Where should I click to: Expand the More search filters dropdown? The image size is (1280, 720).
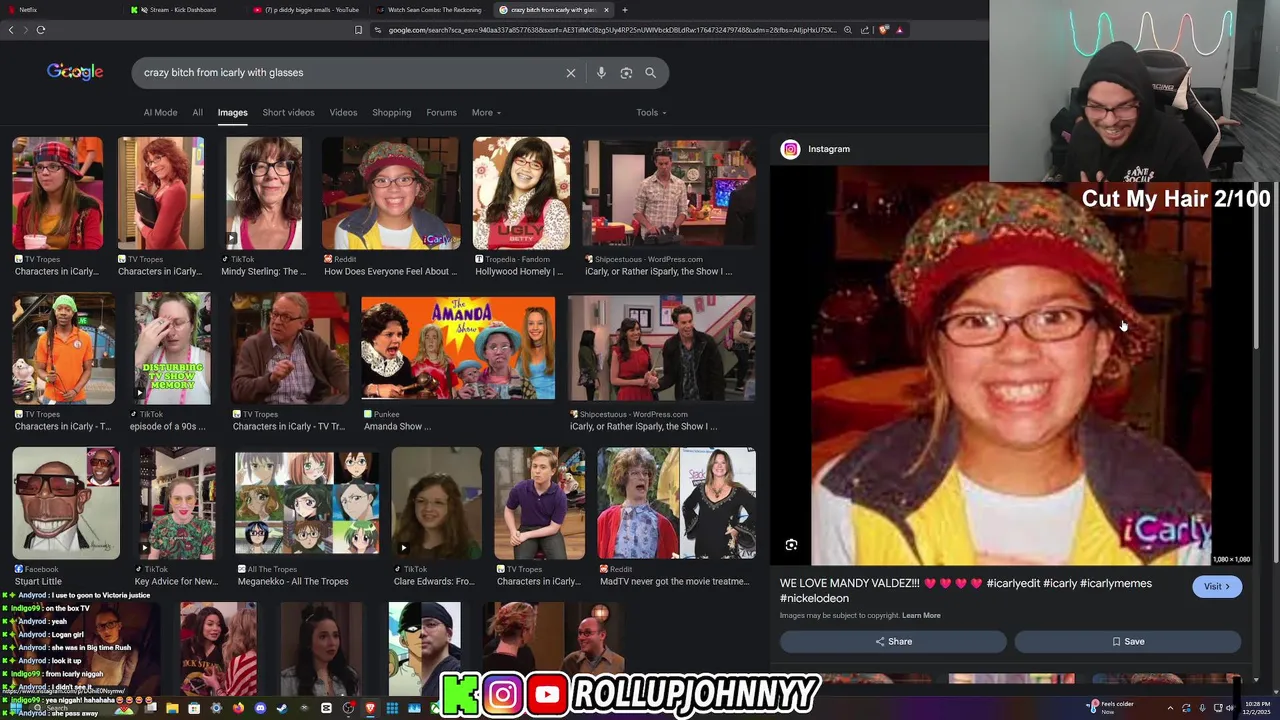tap(487, 113)
